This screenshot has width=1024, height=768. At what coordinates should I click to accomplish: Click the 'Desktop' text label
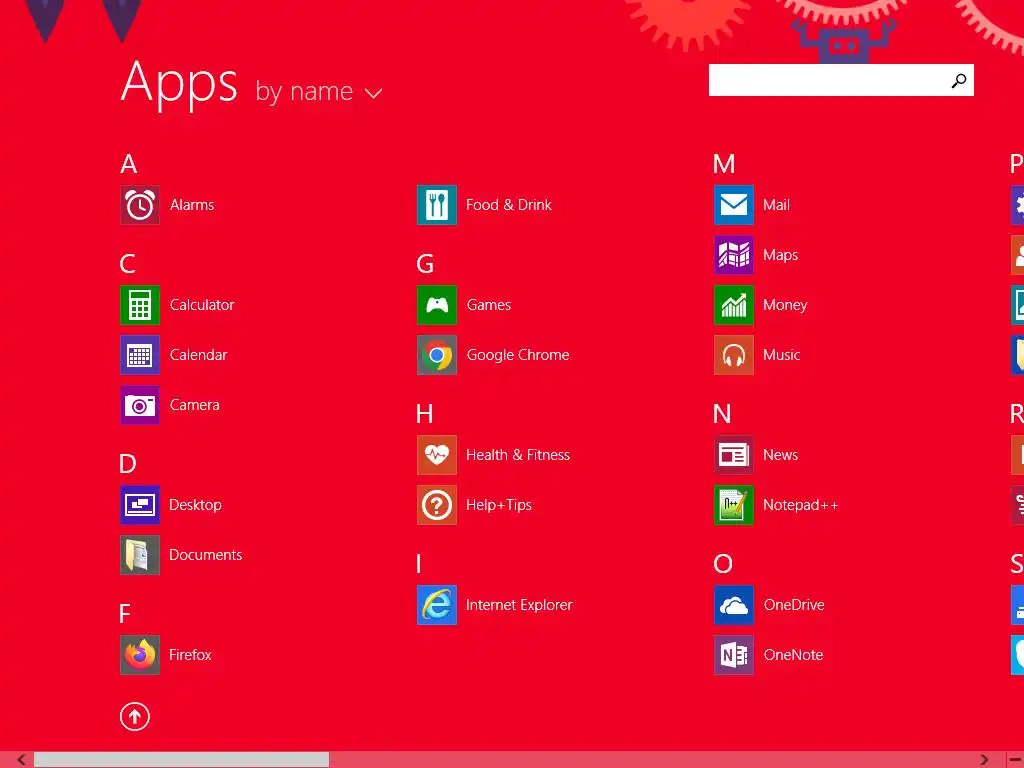195,505
